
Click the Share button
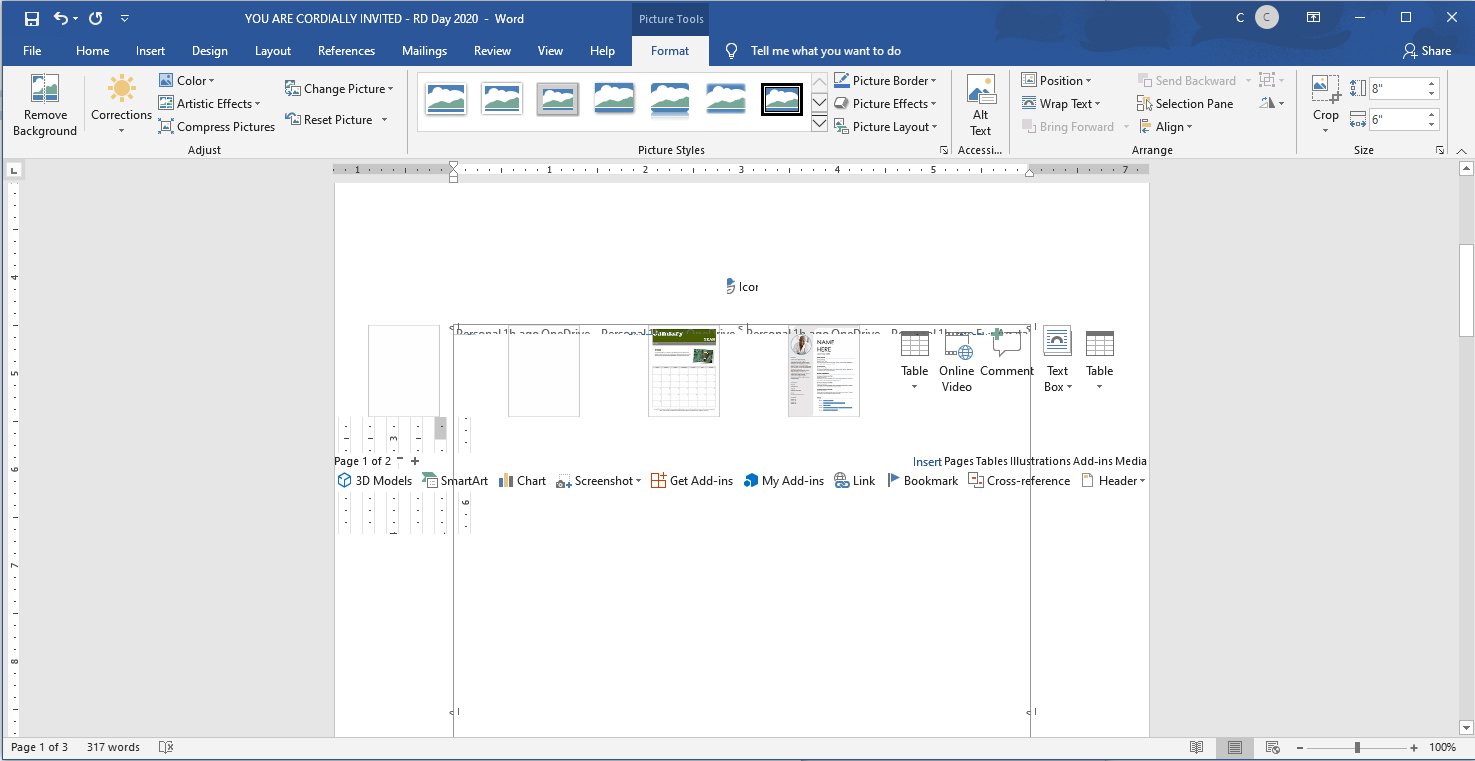[1427, 51]
